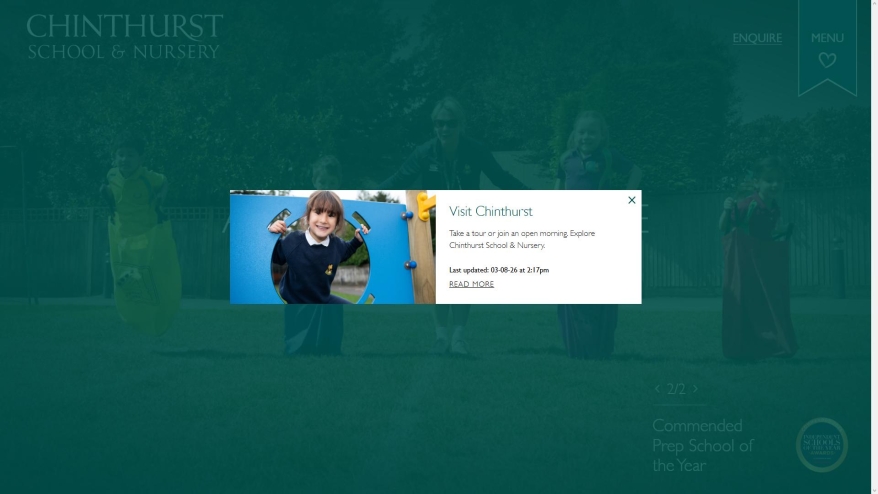The height and width of the screenshot is (494, 878).
Task: Click the ENQUIRE link in header
Action: click(757, 38)
